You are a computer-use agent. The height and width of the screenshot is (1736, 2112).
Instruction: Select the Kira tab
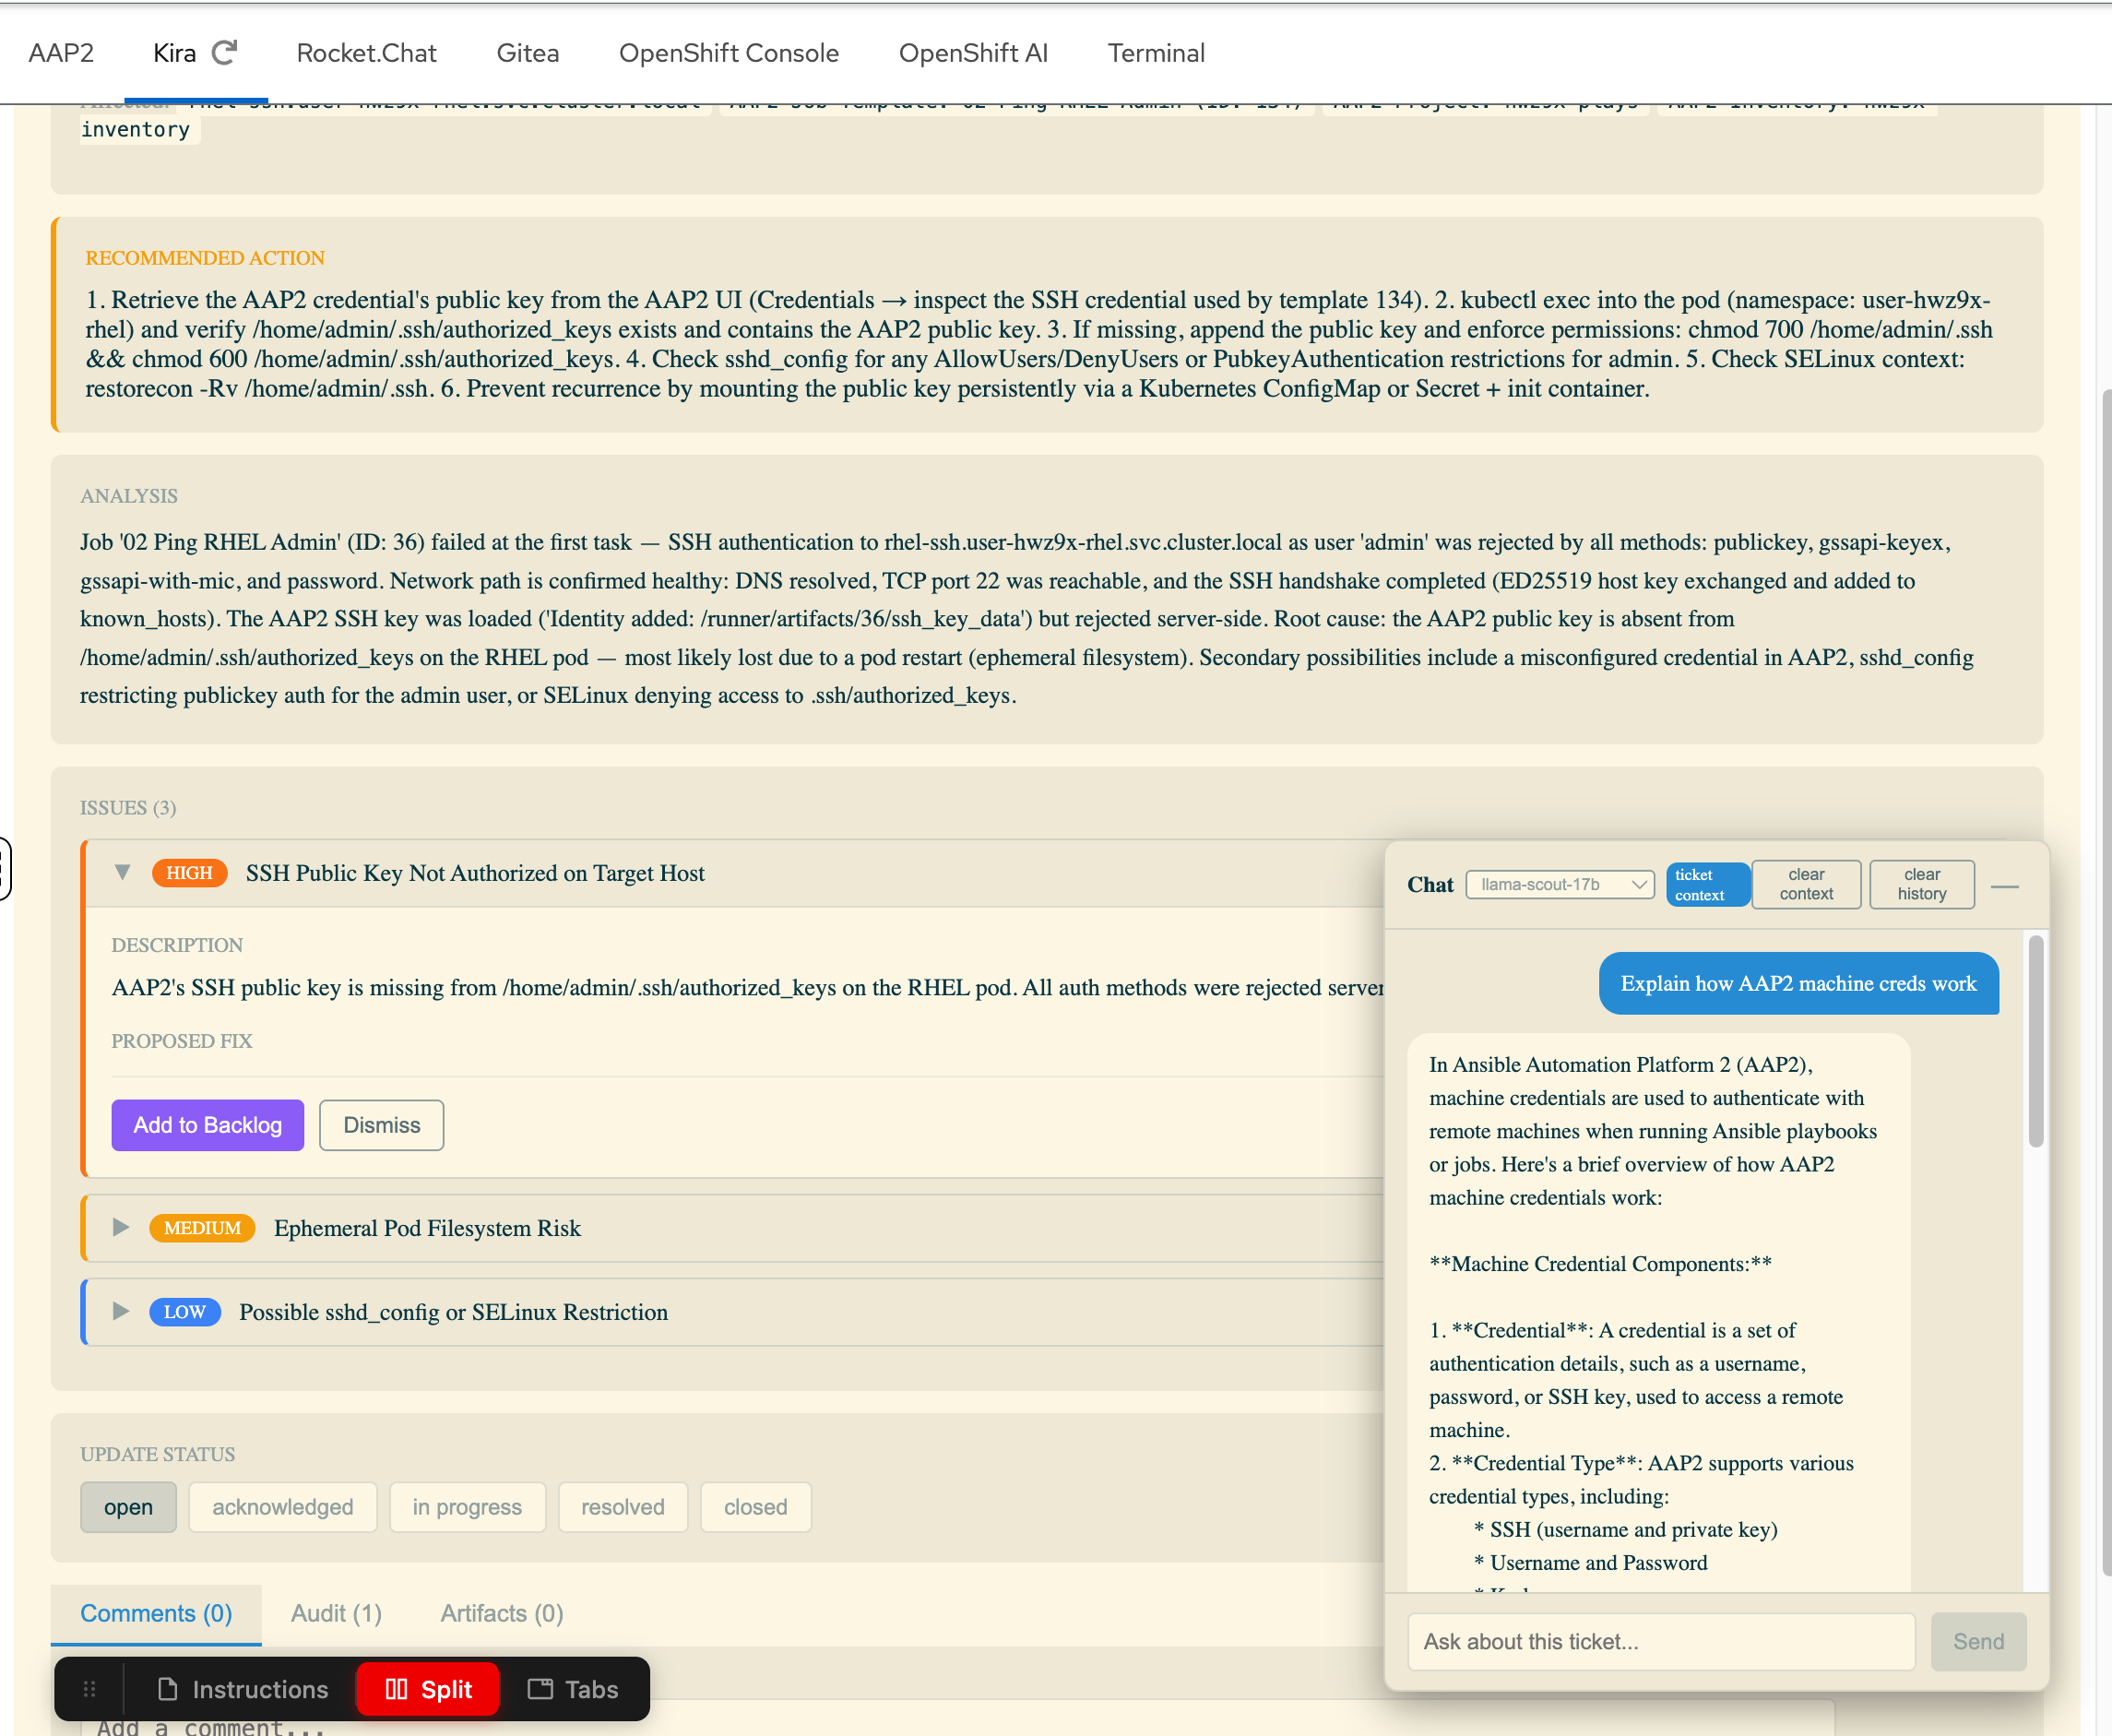(174, 53)
